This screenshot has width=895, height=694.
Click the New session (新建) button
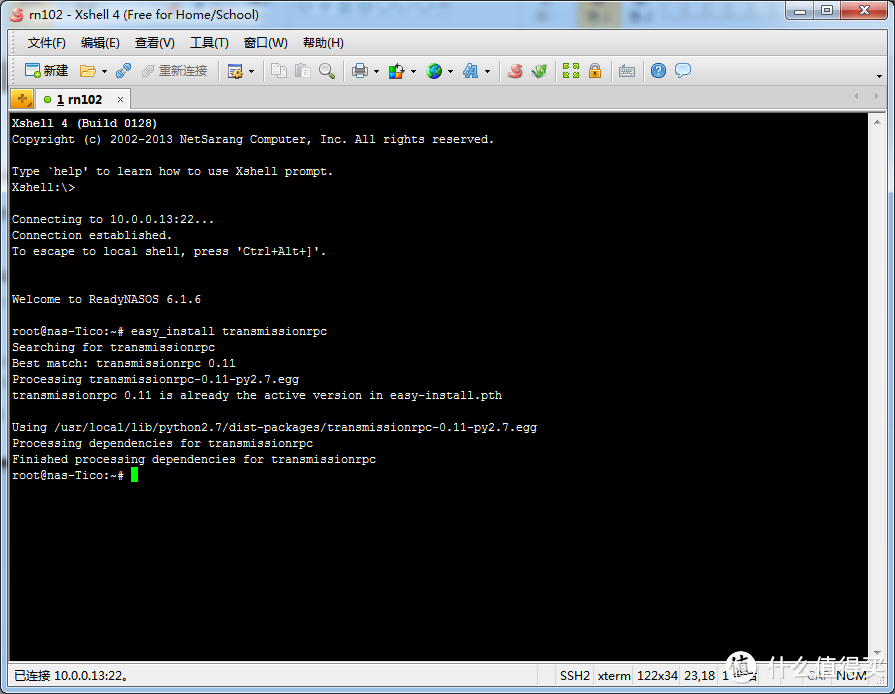tap(47, 71)
